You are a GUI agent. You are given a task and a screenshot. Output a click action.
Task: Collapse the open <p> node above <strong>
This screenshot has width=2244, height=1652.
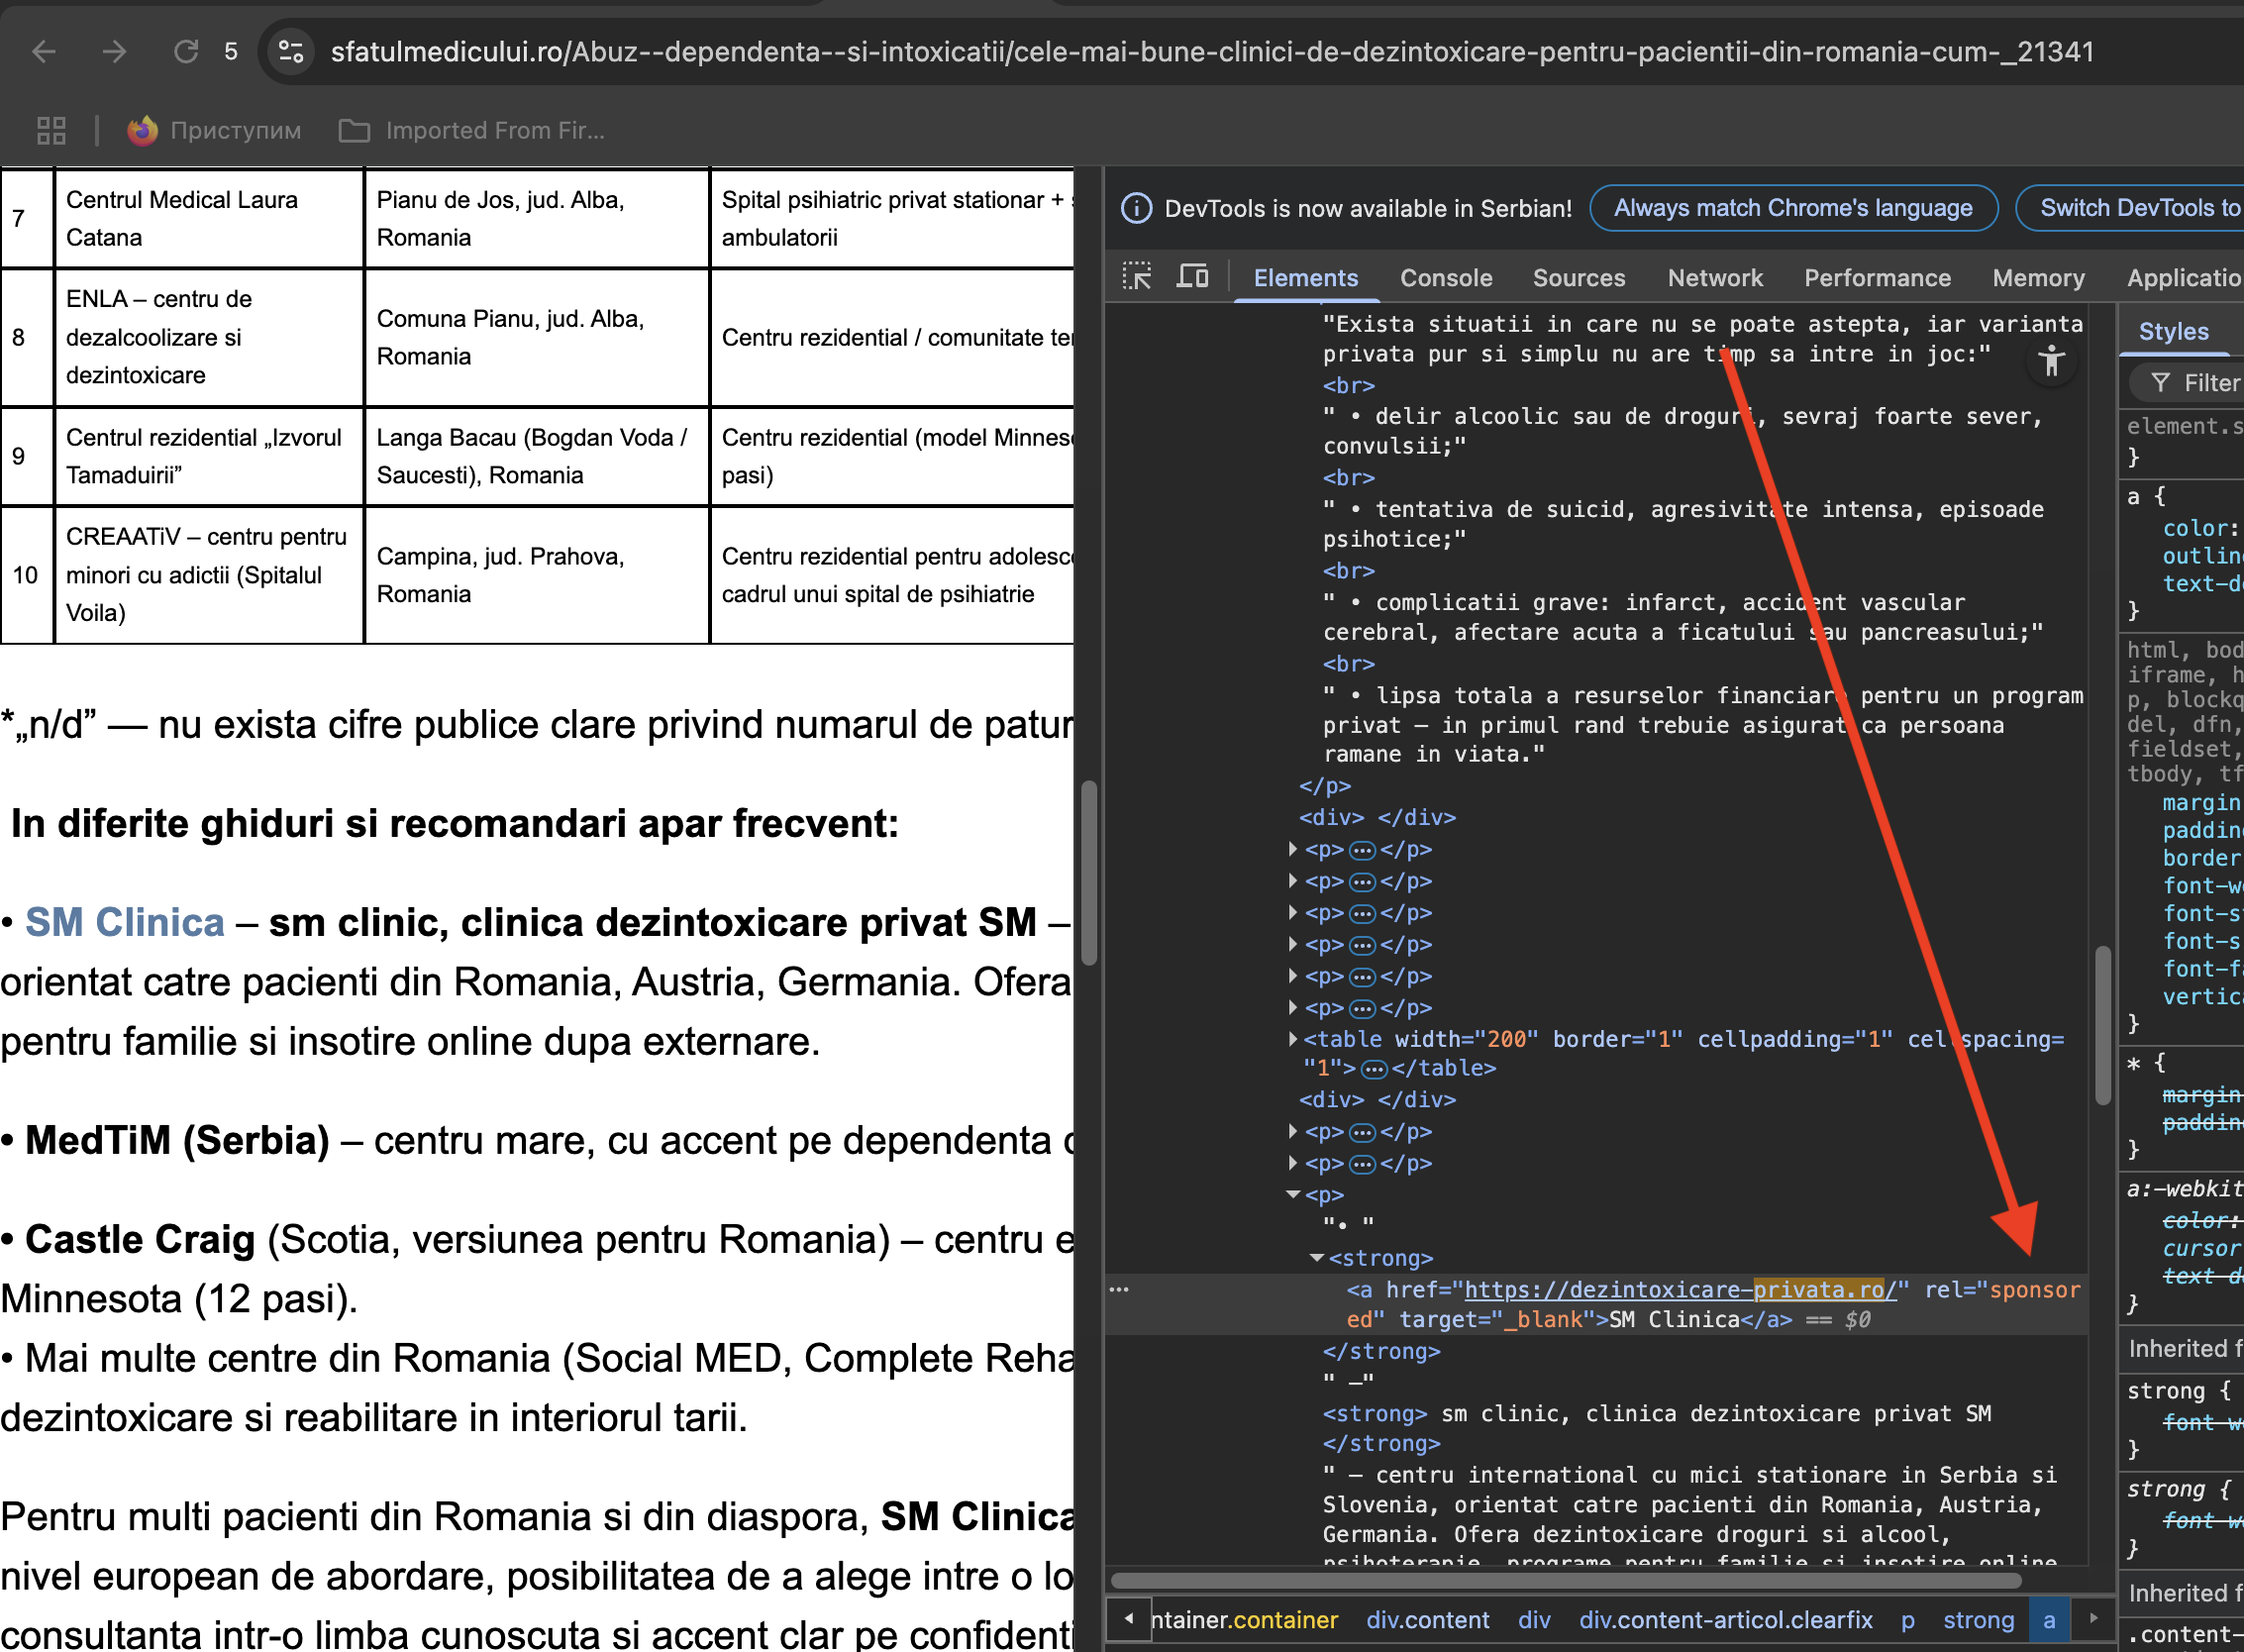click(x=1293, y=1195)
